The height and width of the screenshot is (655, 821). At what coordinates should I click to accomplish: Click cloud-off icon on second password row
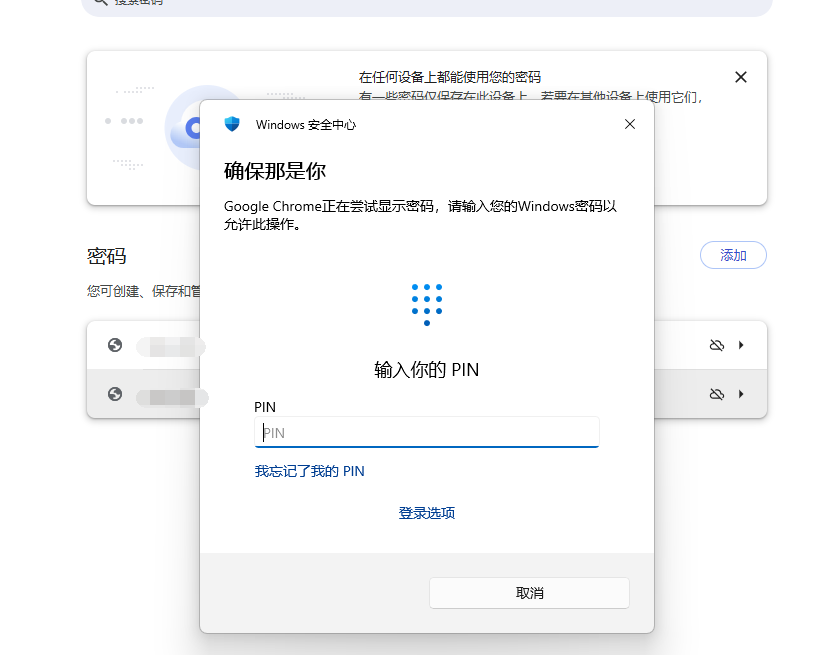click(x=716, y=394)
